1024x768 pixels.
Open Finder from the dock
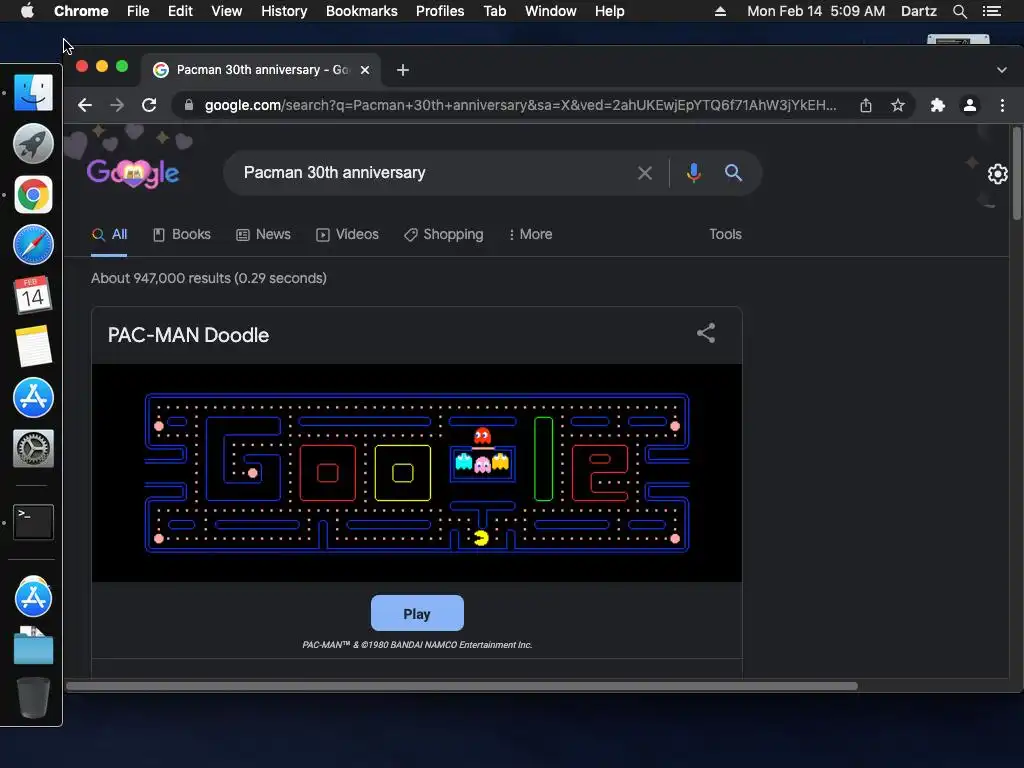[x=33, y=92]
